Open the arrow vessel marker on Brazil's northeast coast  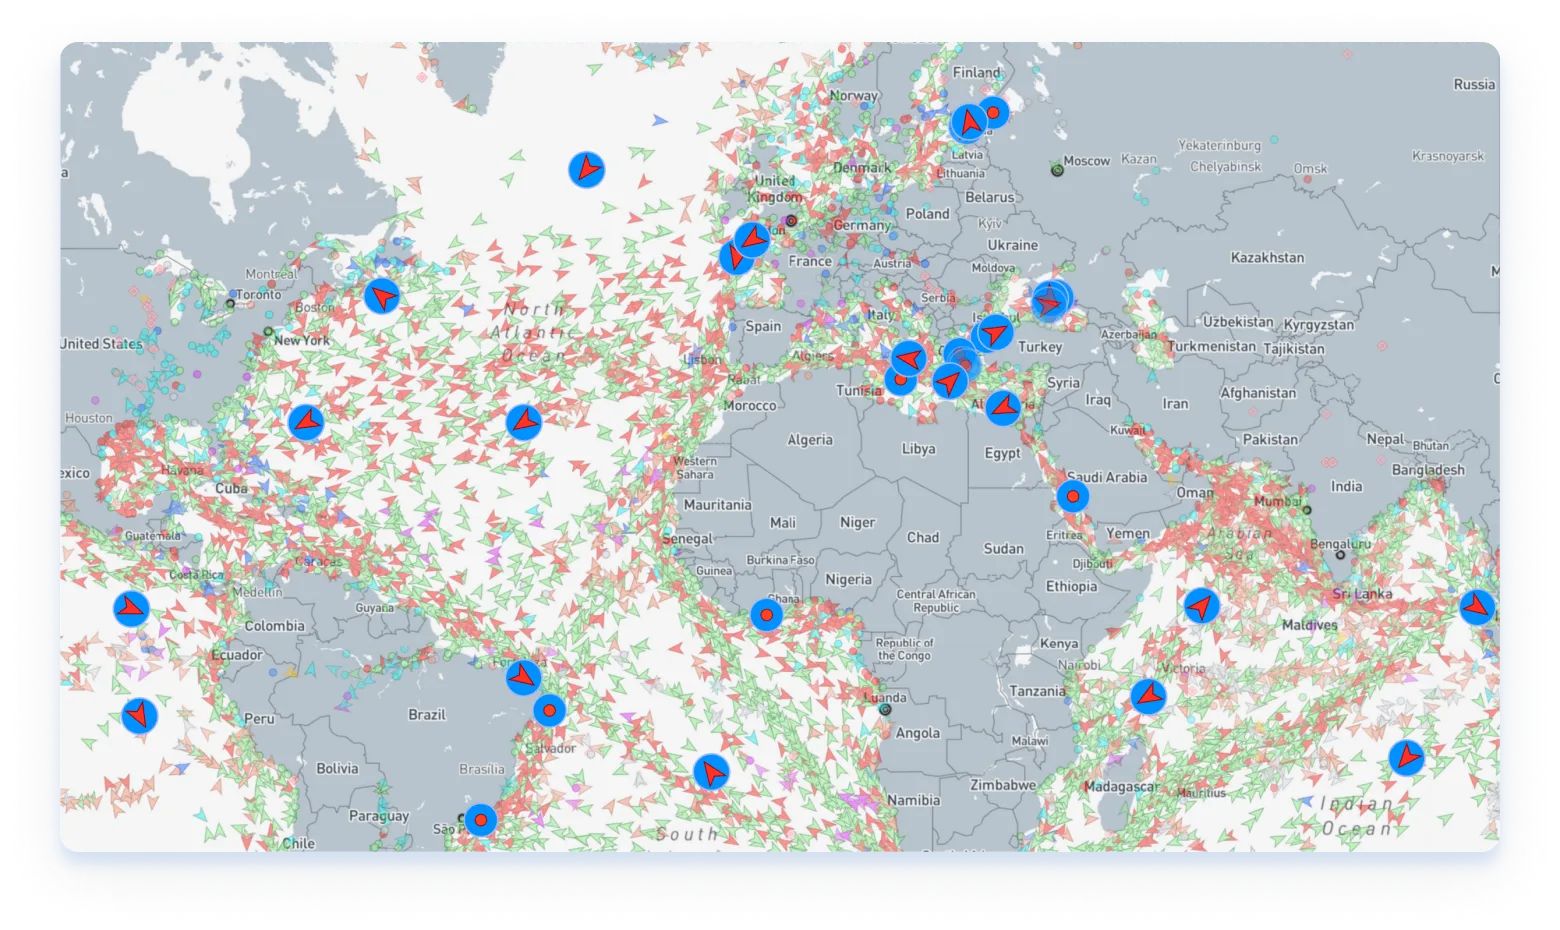523,678
